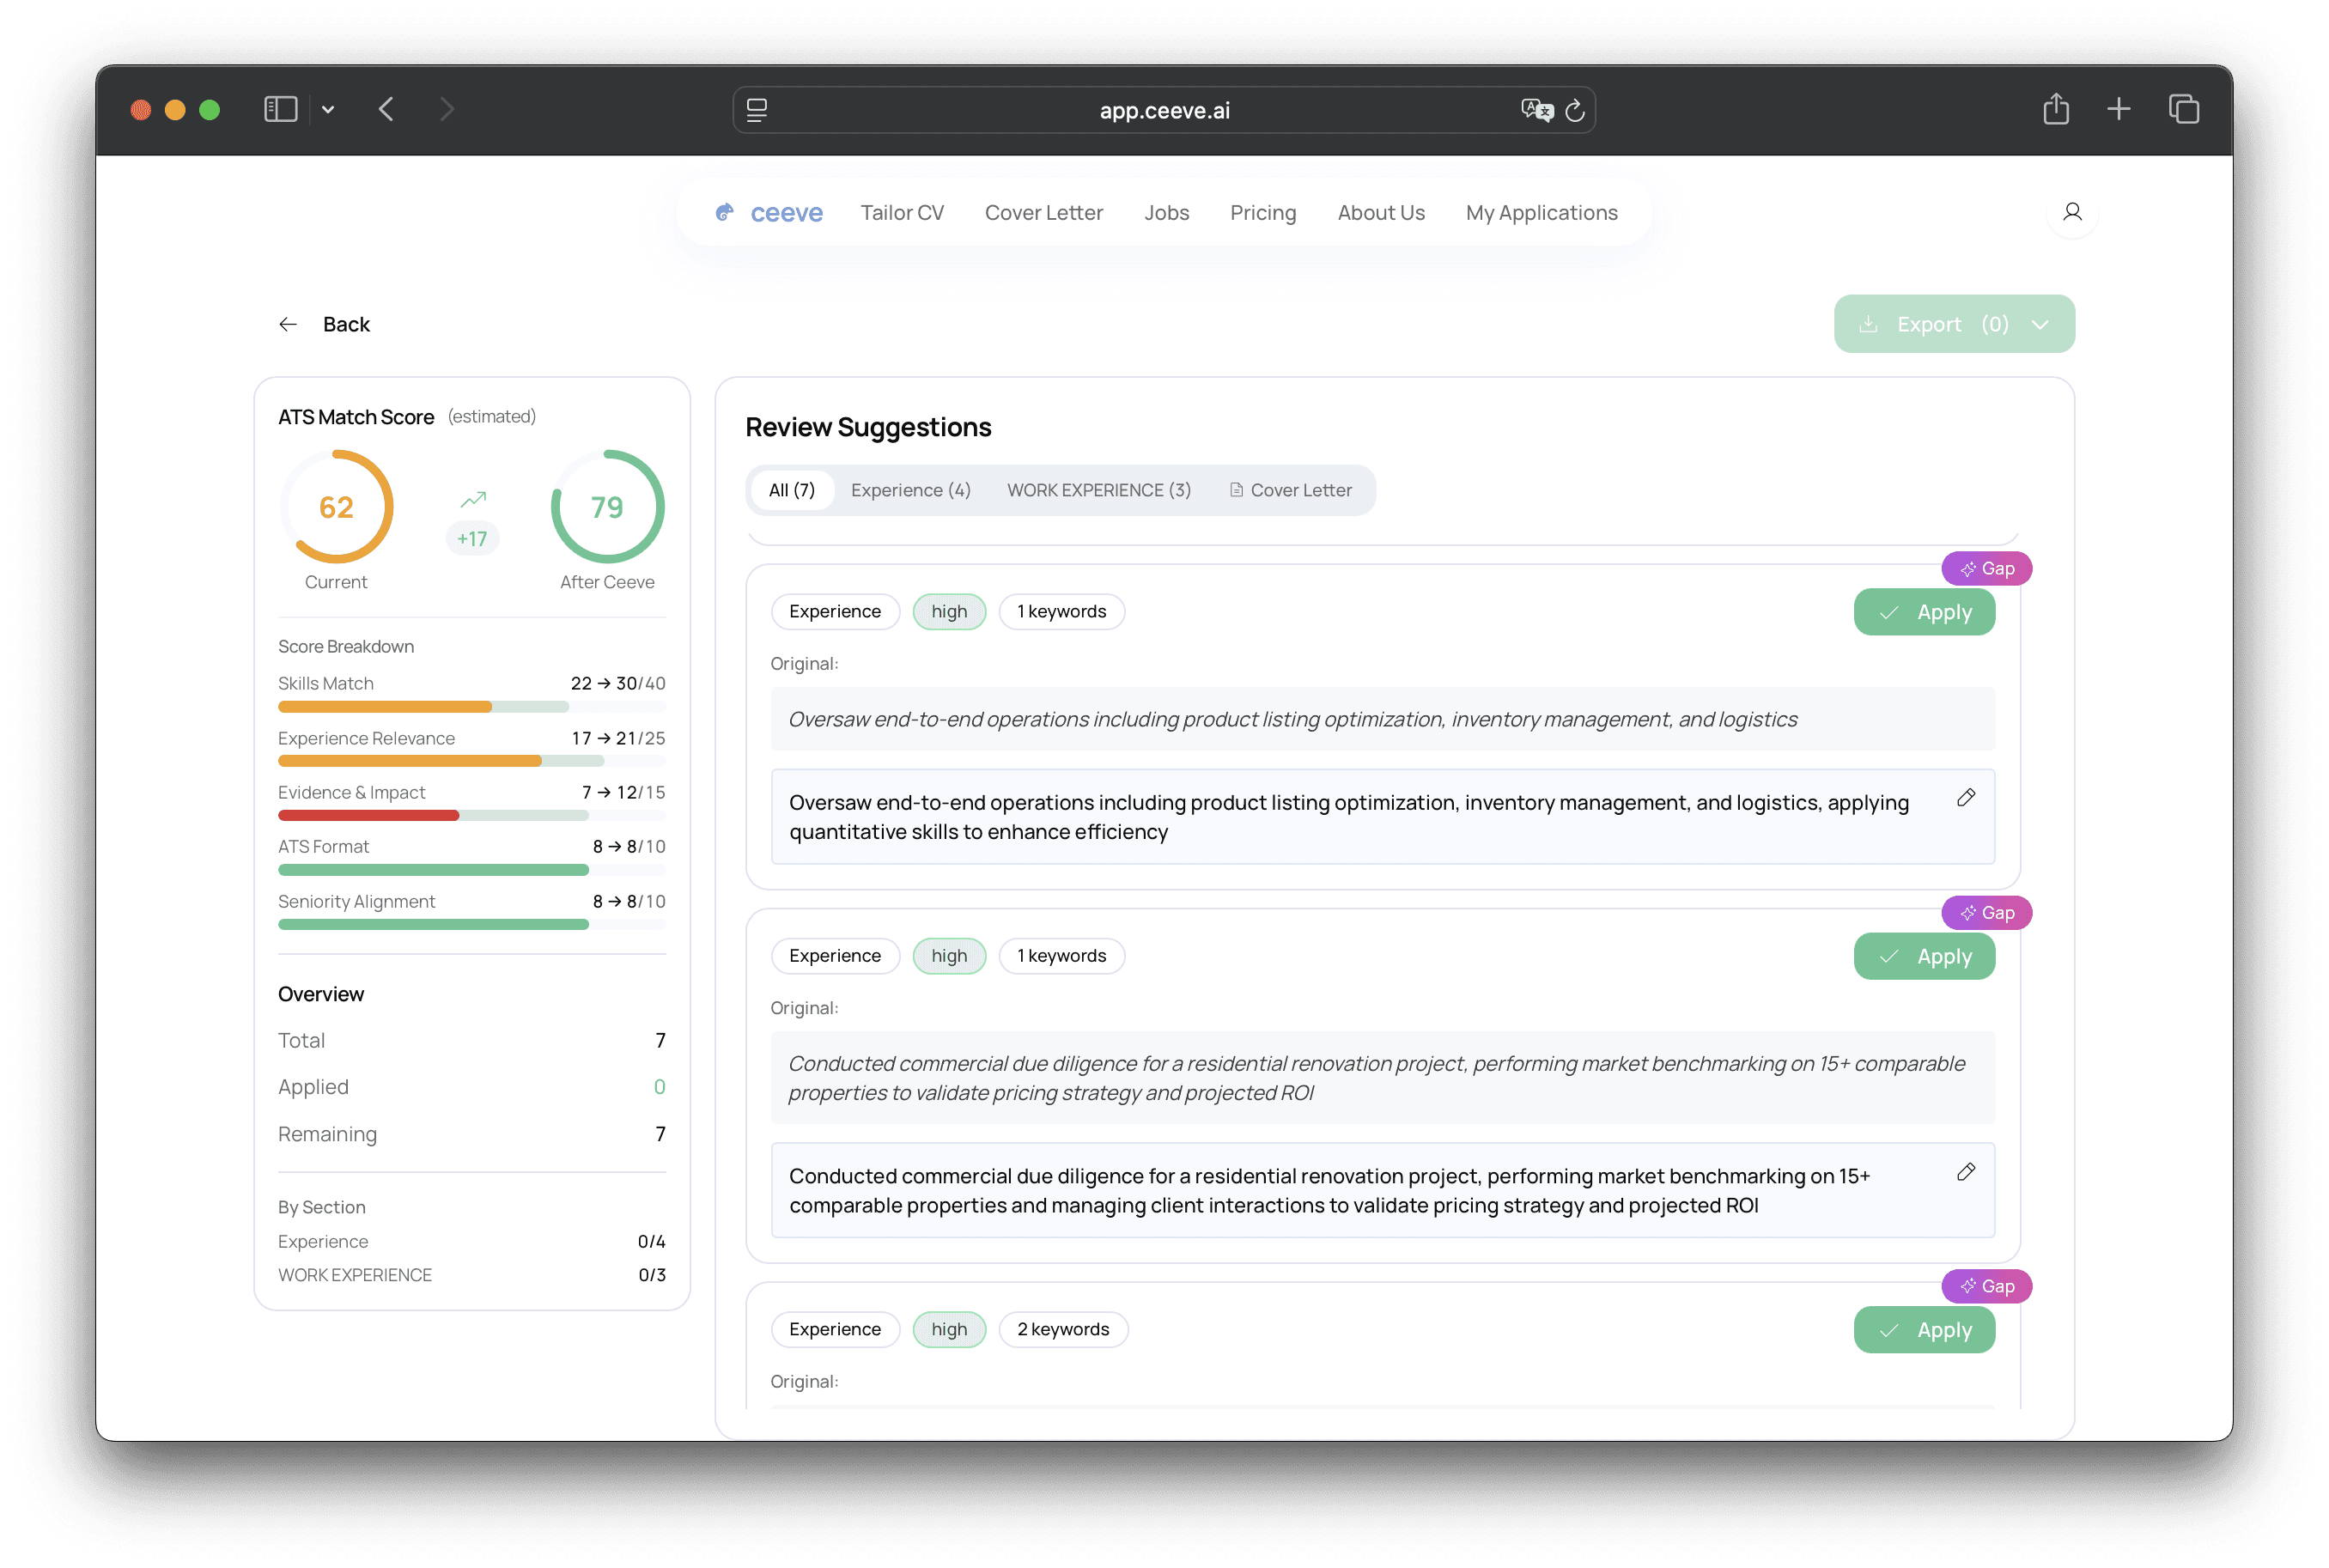Viewport: 2329px width, 1568px height.
Task: Click the first Gap badge
Action: point(1986,569)
